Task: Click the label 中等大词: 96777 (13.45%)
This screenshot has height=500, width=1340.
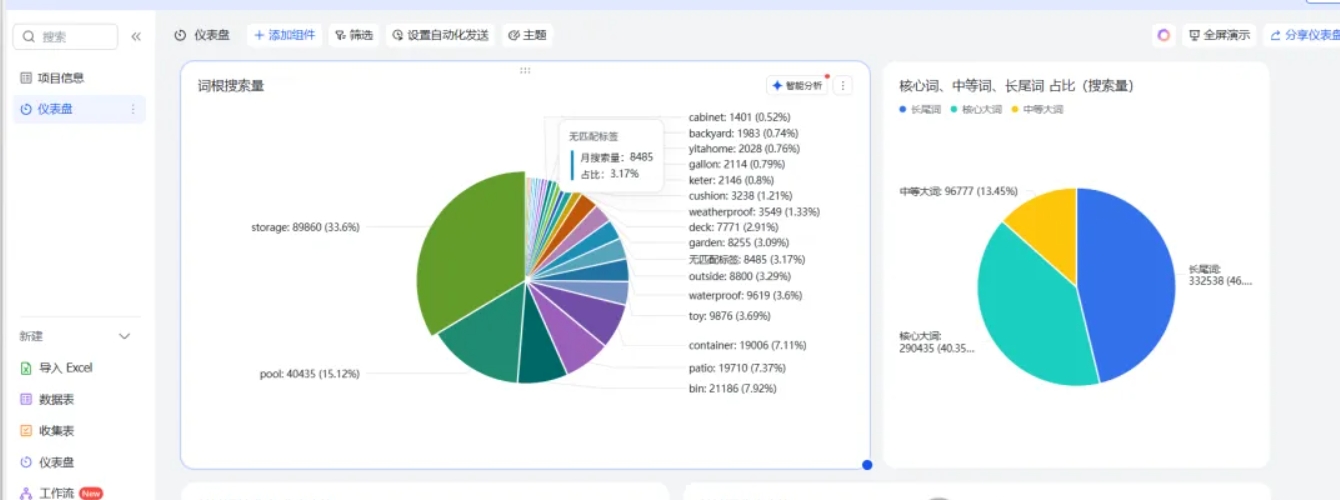Action: tap(958, 191)
